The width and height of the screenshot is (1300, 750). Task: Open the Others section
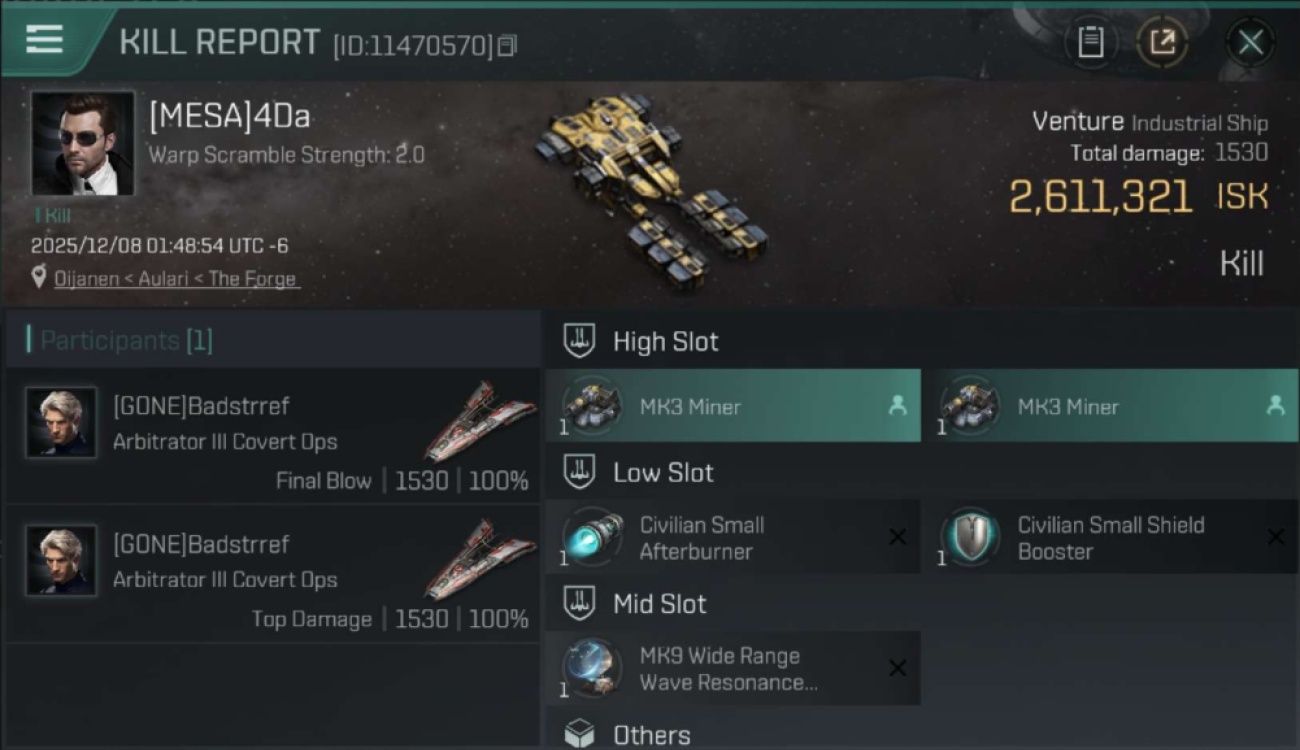[x=651, y=735]
